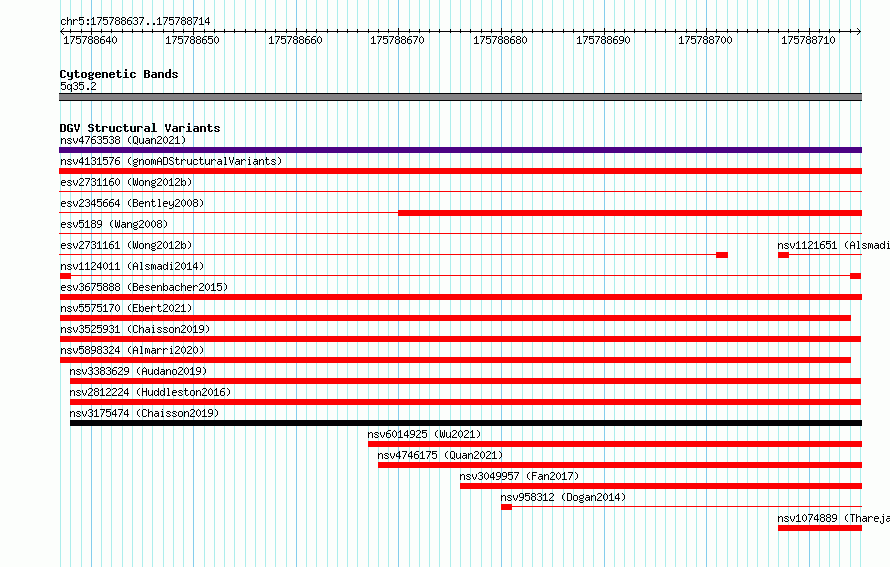Click ruler position 175788680
This screenshot has height=567, width=890.
pyautogui.click(x=500, y=40)
